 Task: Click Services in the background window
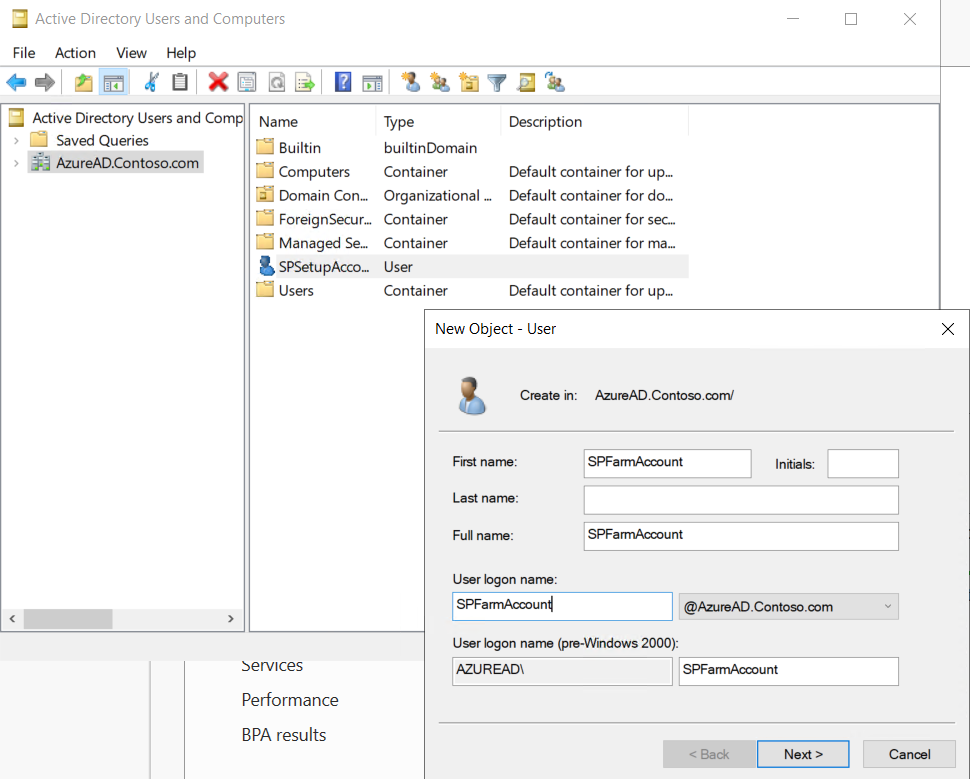[x=272, y=666]
